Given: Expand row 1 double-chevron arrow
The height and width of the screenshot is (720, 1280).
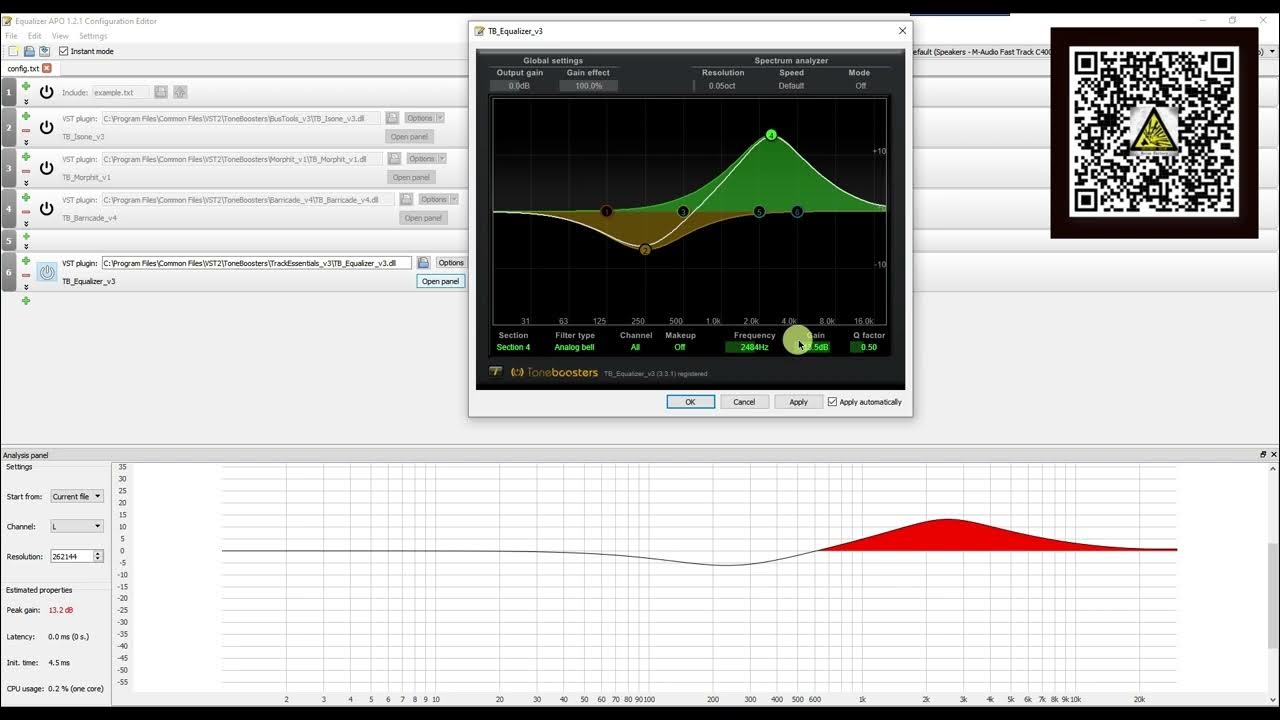Looking at the screenshot, I should (x=26, y=101).
